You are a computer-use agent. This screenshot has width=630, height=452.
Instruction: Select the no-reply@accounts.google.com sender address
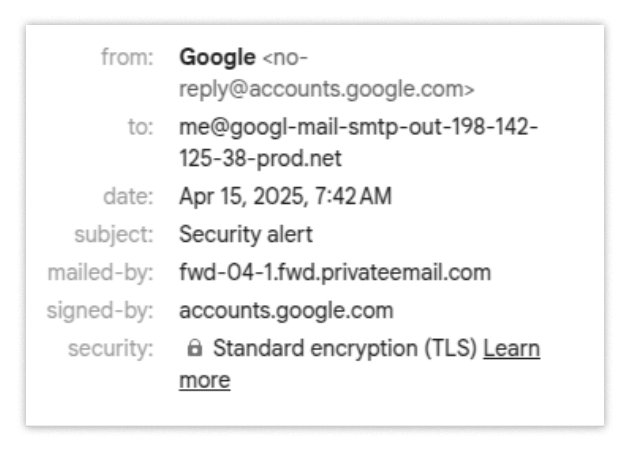(x=326, y=89)
